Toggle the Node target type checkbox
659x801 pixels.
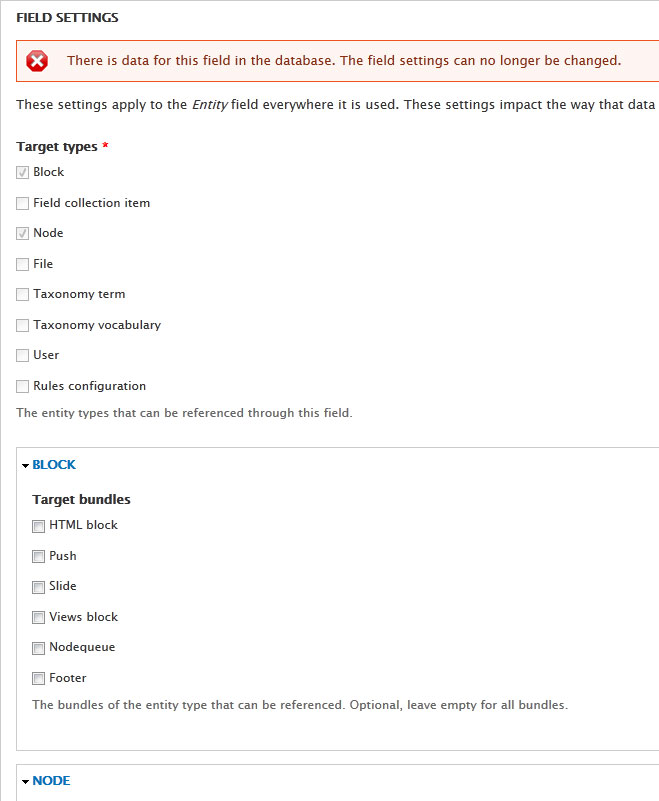(x=22, y=233)
